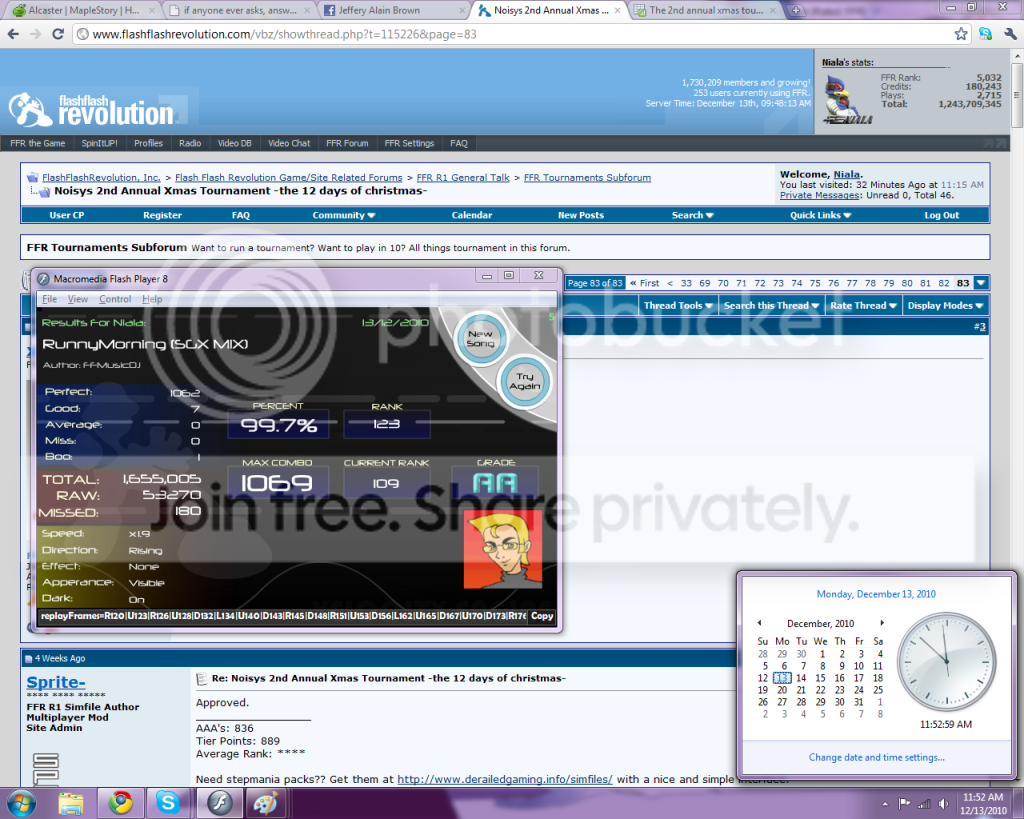Click the browser back arrow

coord(13,33)
